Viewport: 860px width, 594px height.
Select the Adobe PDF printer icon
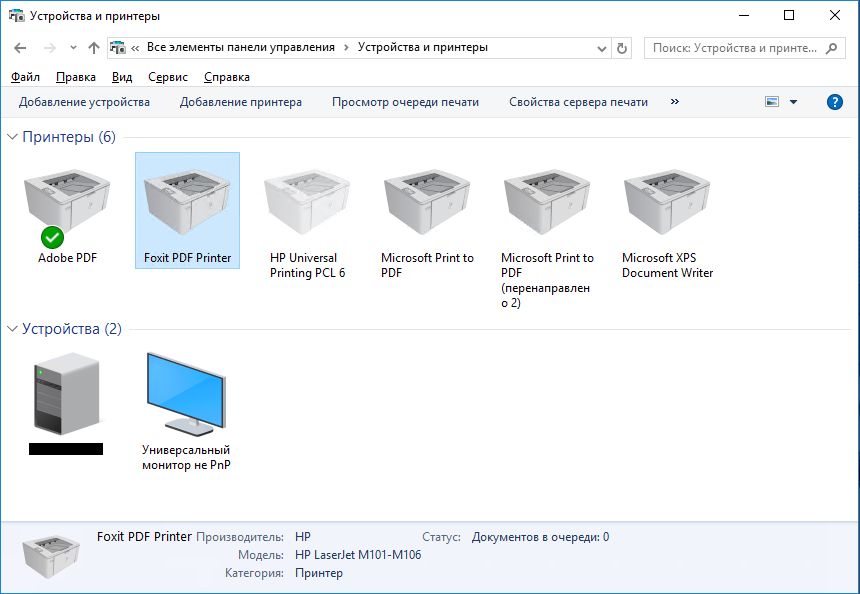click(67, 203)
